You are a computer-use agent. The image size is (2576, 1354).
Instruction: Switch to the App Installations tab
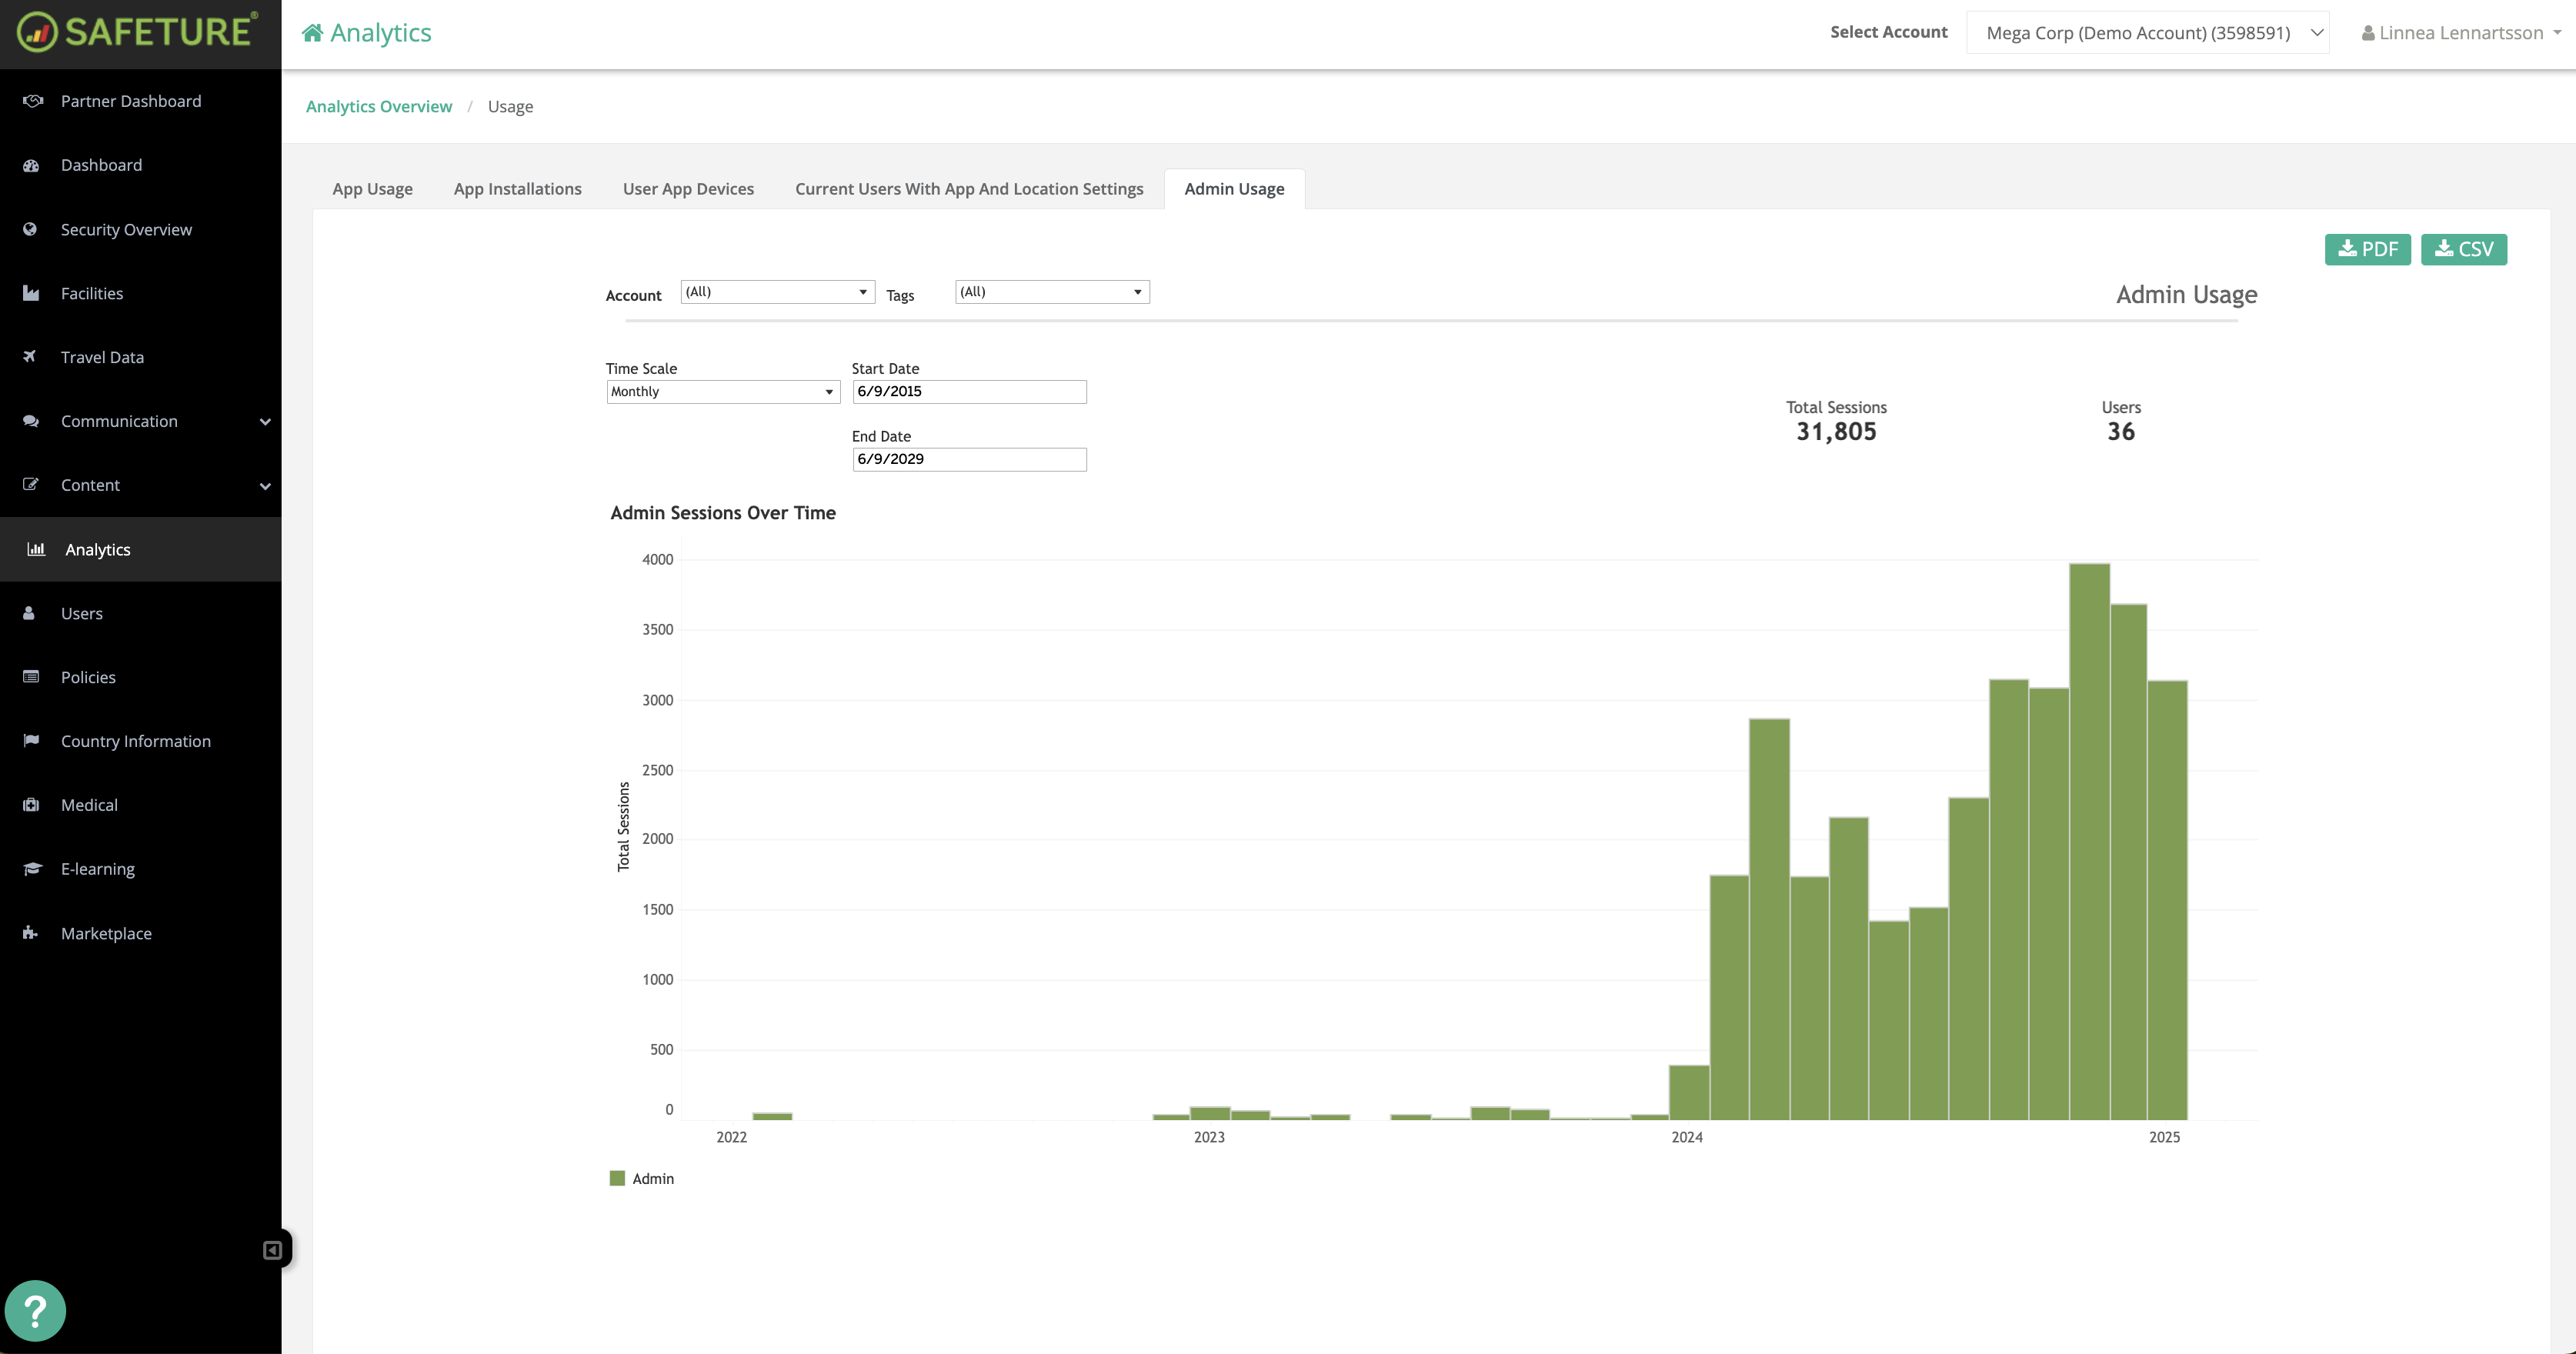pos(517,188)
